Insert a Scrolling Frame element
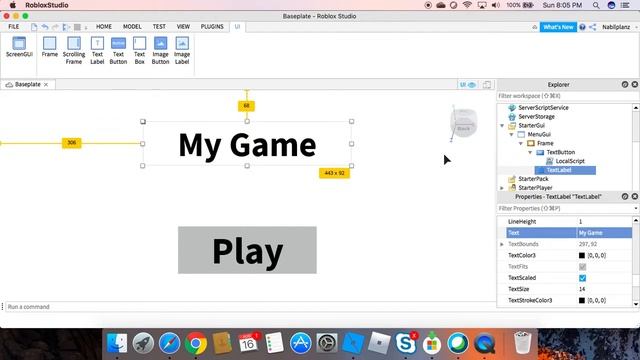The height and width of the screenshot is (360, 640). pos(74,51)
